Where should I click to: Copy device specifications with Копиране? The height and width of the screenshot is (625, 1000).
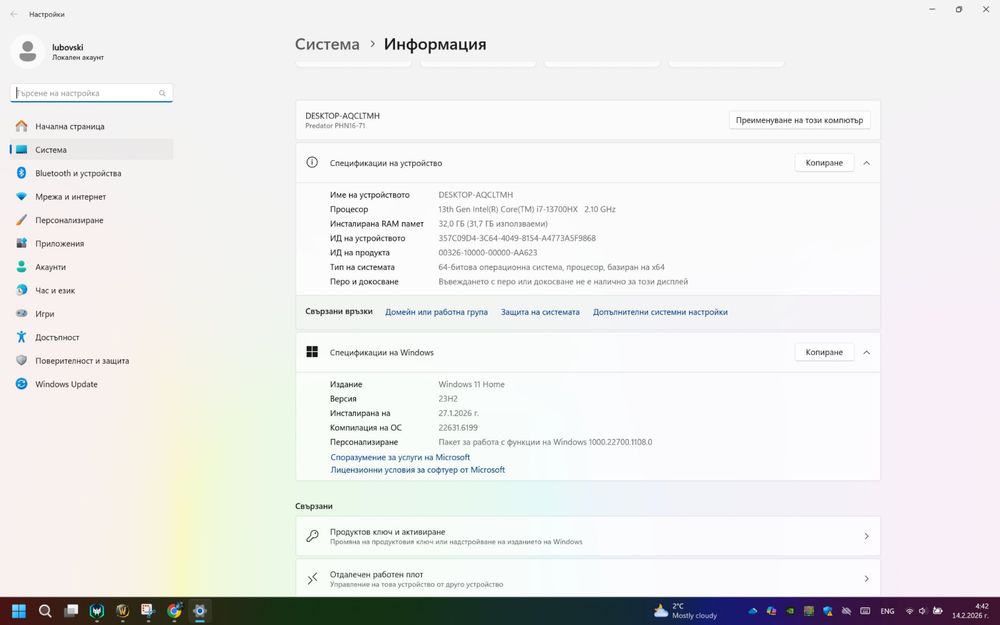click(824, 163)
